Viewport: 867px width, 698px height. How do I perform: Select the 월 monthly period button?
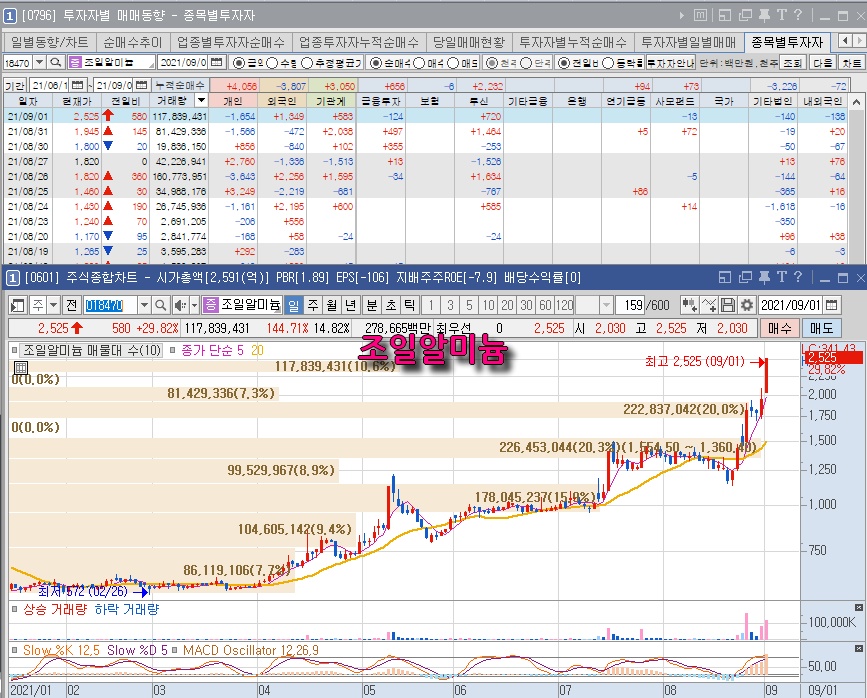pos(332,305)
